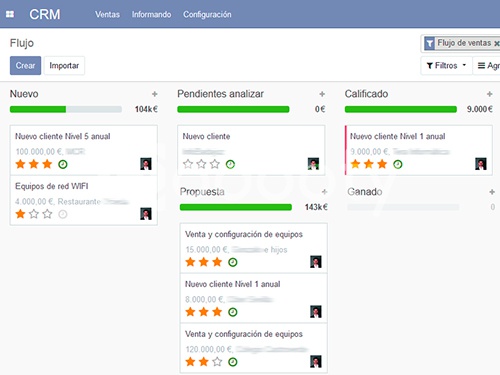Click the Pendientes analizar progress bar
Screen dimensions: 500x375
tap(233, 109)
